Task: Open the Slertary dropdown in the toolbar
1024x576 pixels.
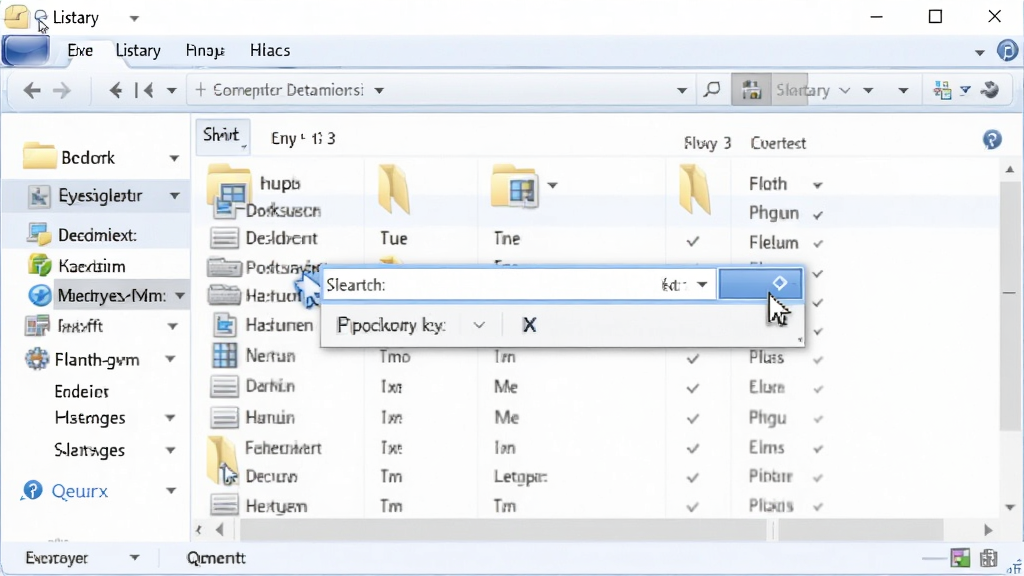Action: [844, 90]
